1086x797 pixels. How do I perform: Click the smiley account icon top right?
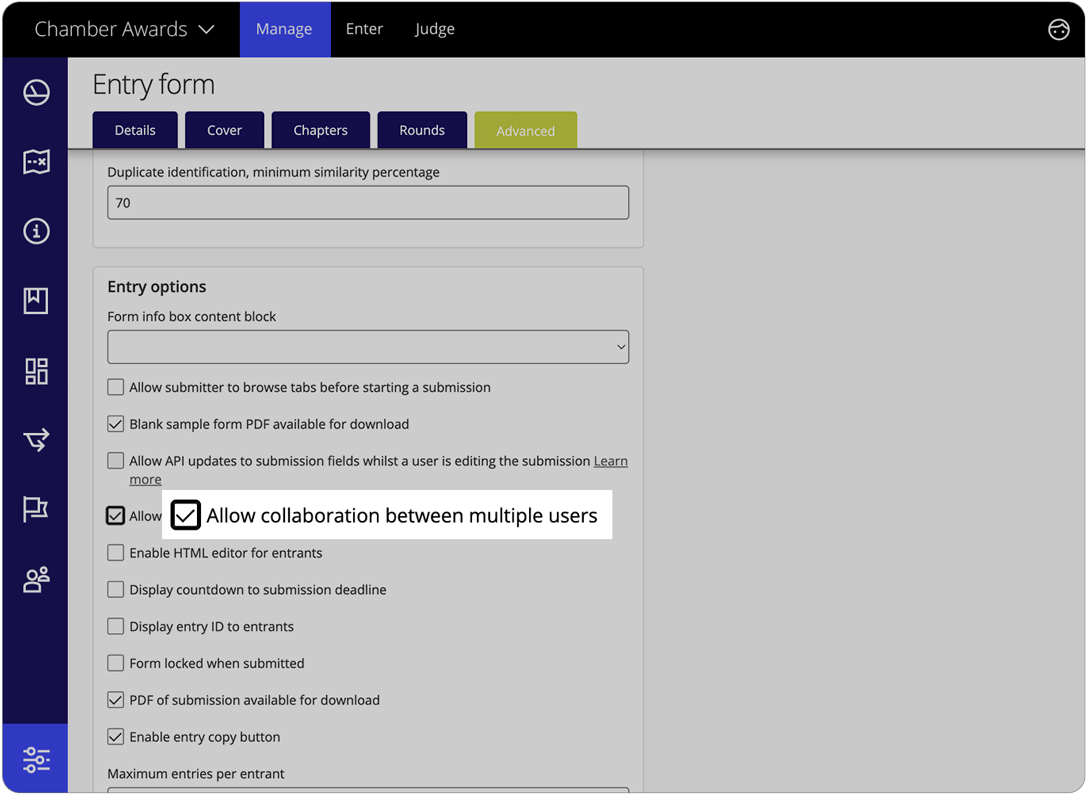(x=1059, y=29)
